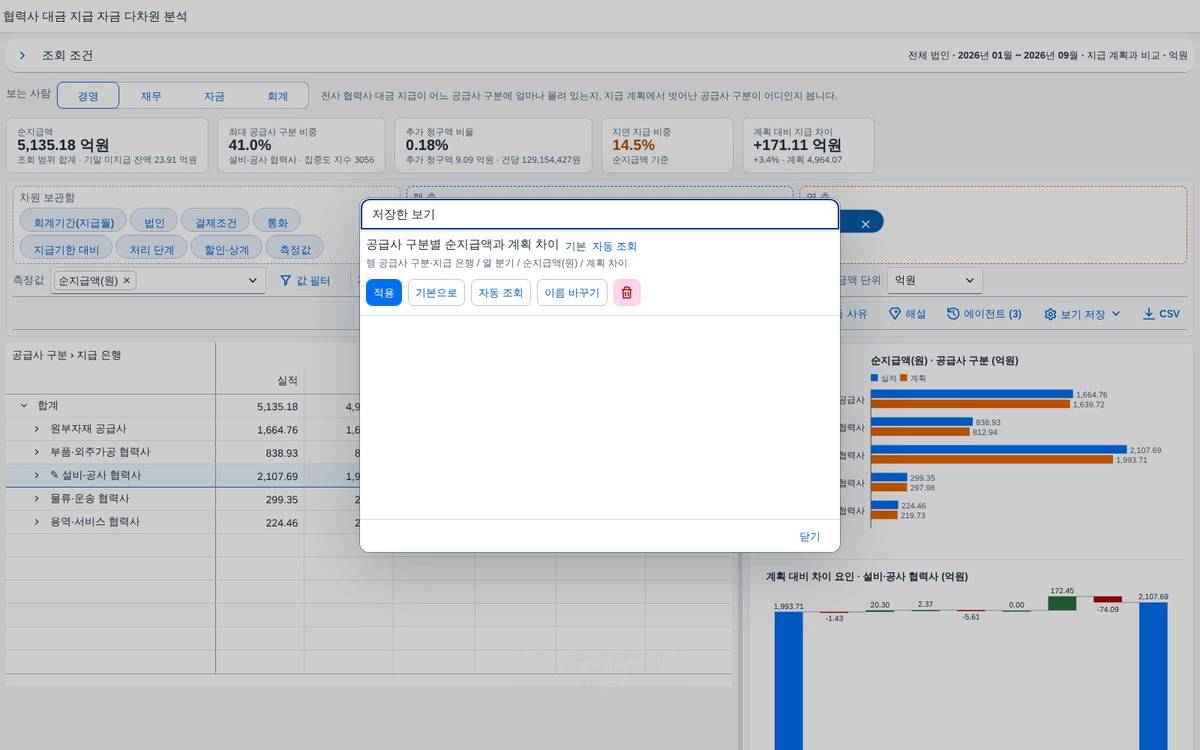
Task: Close the 저장한 보기 dialog with 닫기
Action: 810,537
